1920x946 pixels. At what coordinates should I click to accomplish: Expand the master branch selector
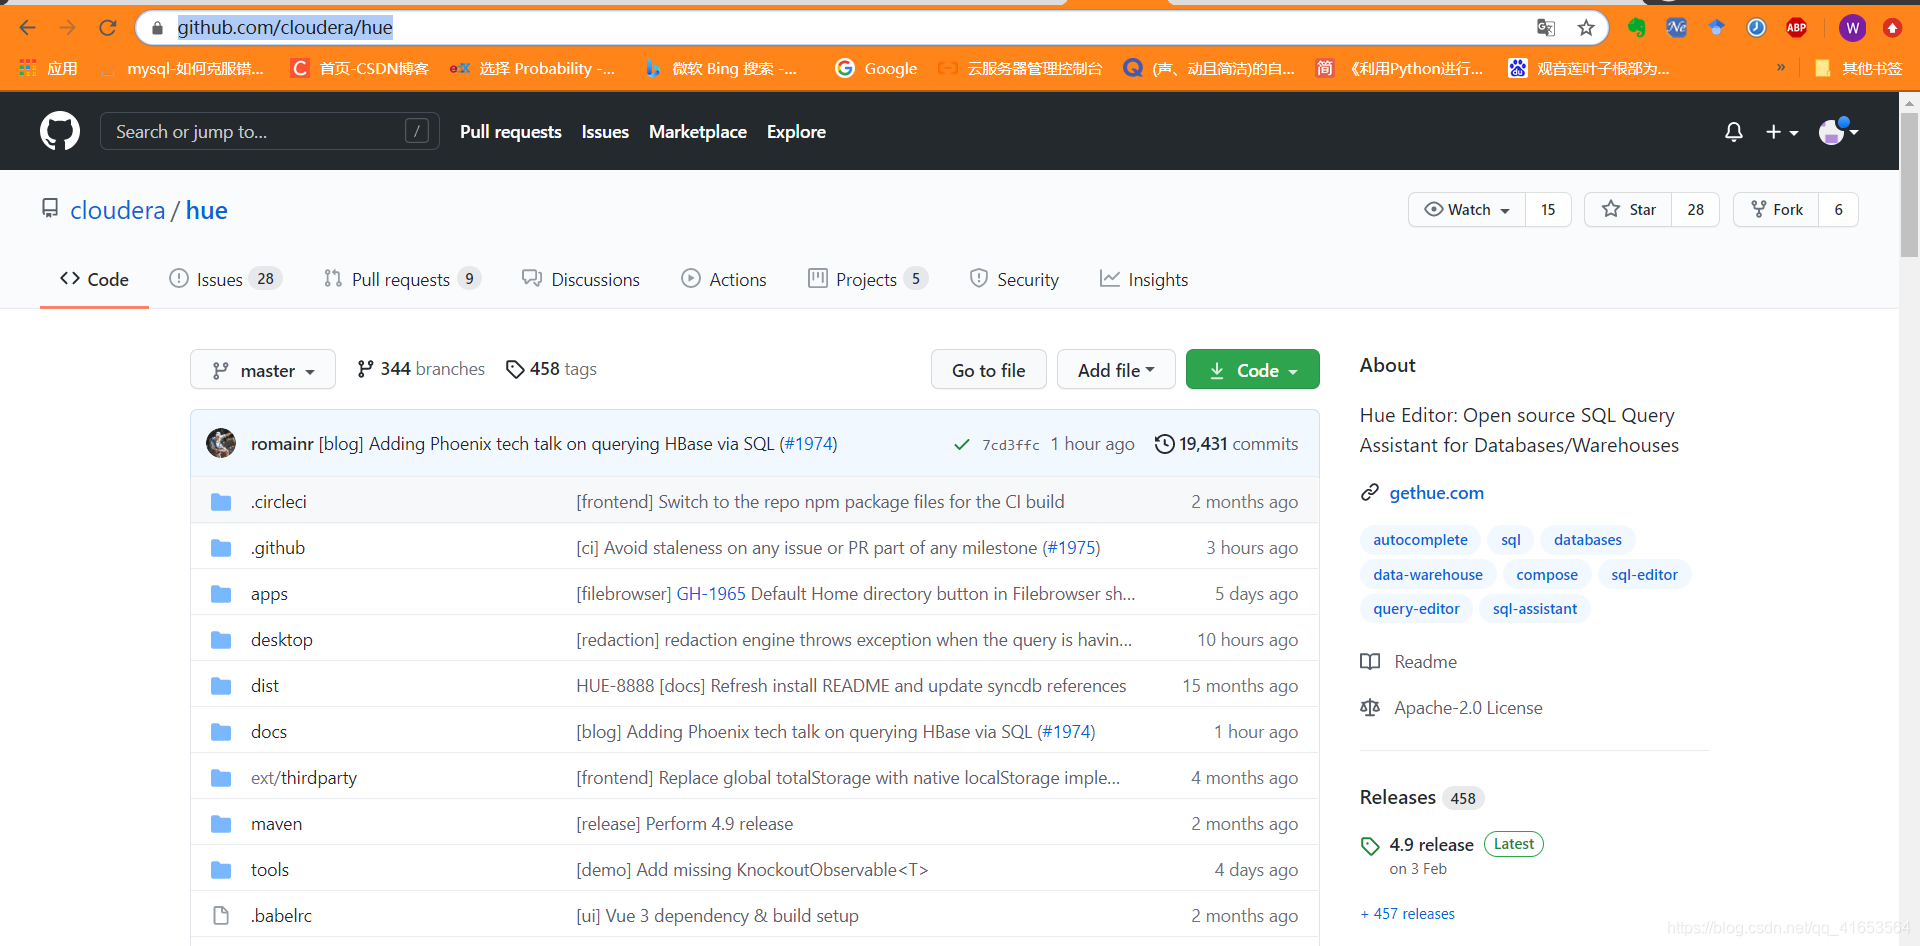263,370
